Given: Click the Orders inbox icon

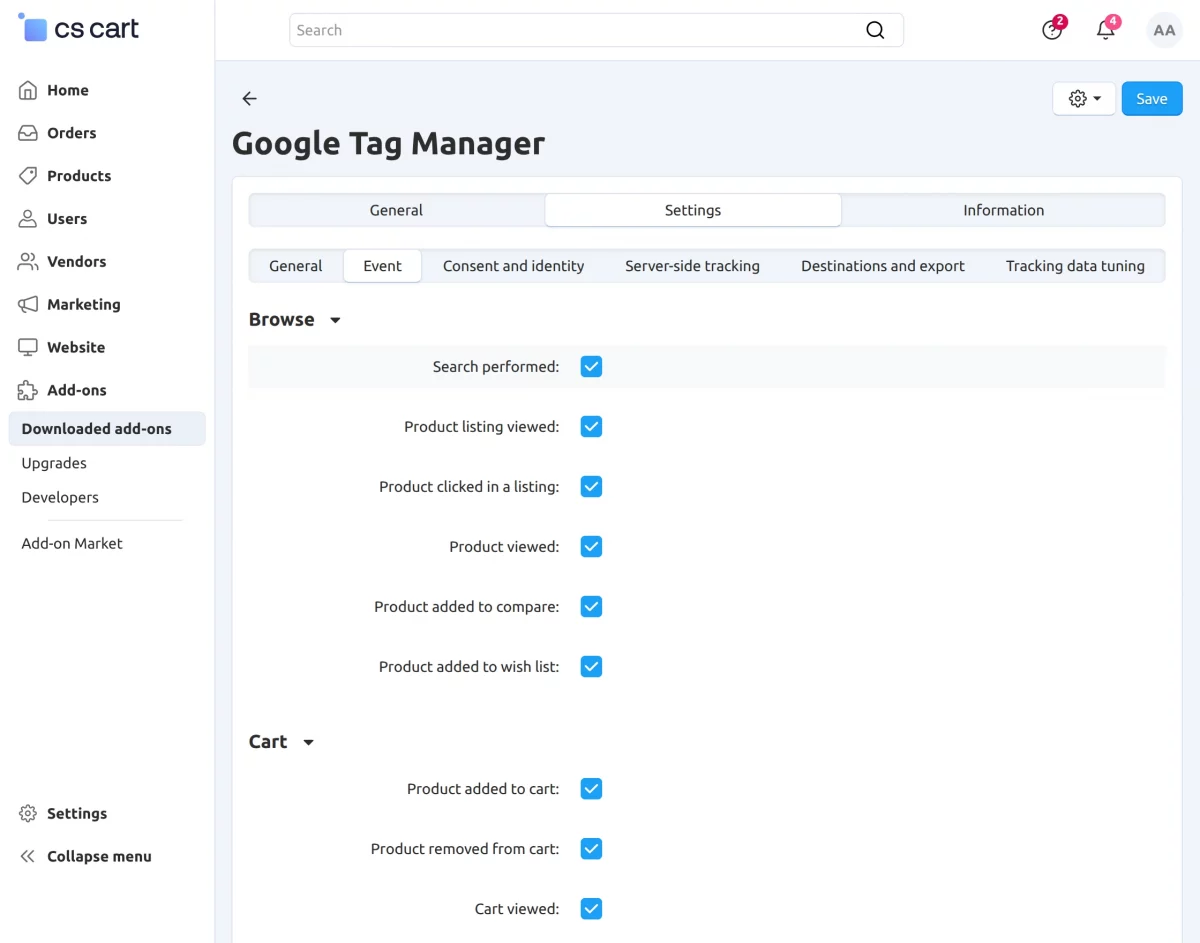Looking at the screenshot, I should pyautogui.click(x=28, y=133).
